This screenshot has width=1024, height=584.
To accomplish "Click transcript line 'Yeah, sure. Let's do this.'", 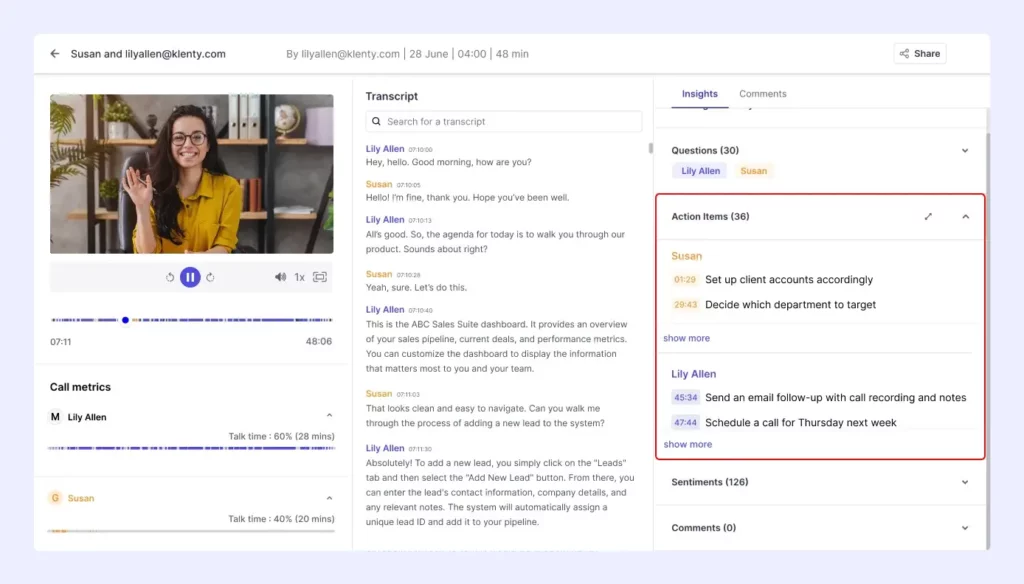I will click(x=416, y=287).
